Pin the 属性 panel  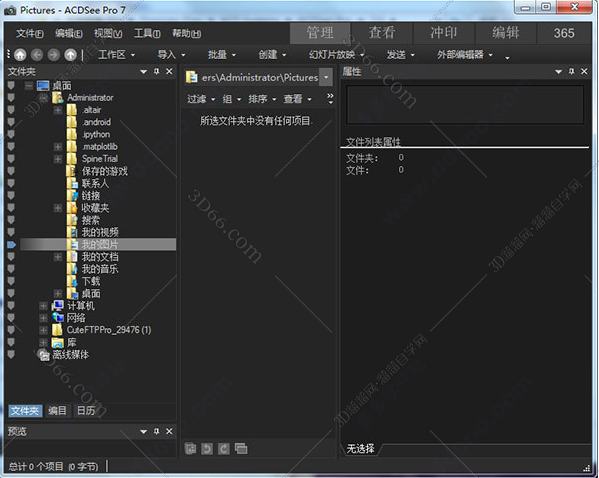click(x=571, y=71)
